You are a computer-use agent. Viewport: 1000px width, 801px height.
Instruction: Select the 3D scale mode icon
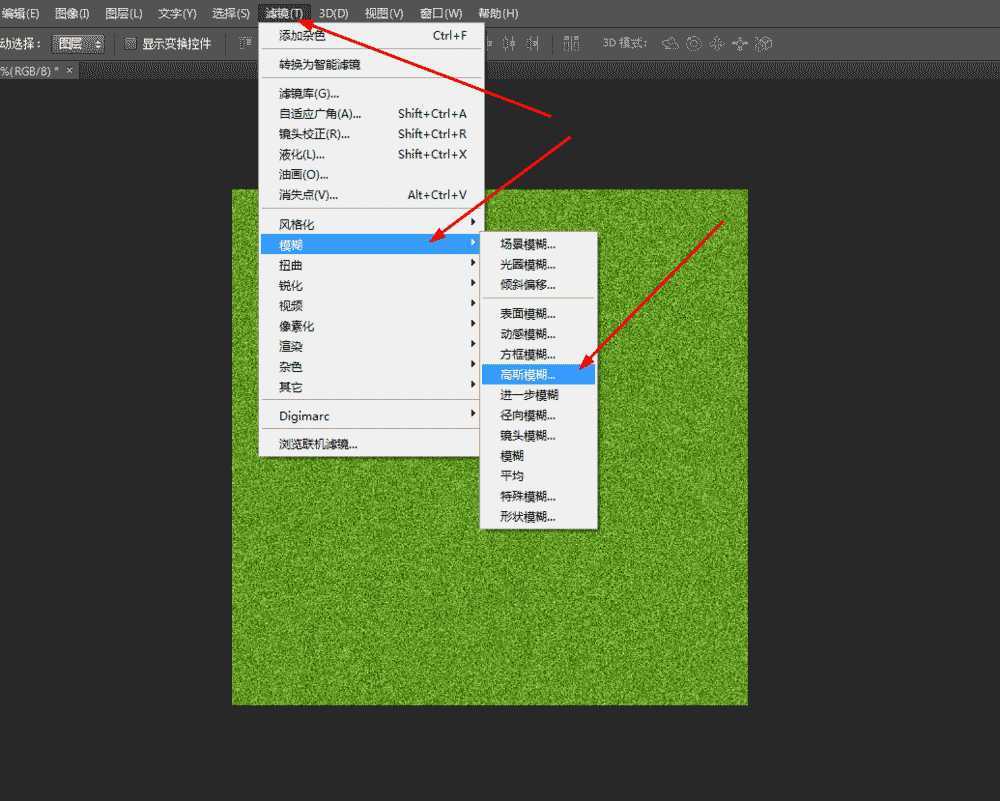(763, 44)
